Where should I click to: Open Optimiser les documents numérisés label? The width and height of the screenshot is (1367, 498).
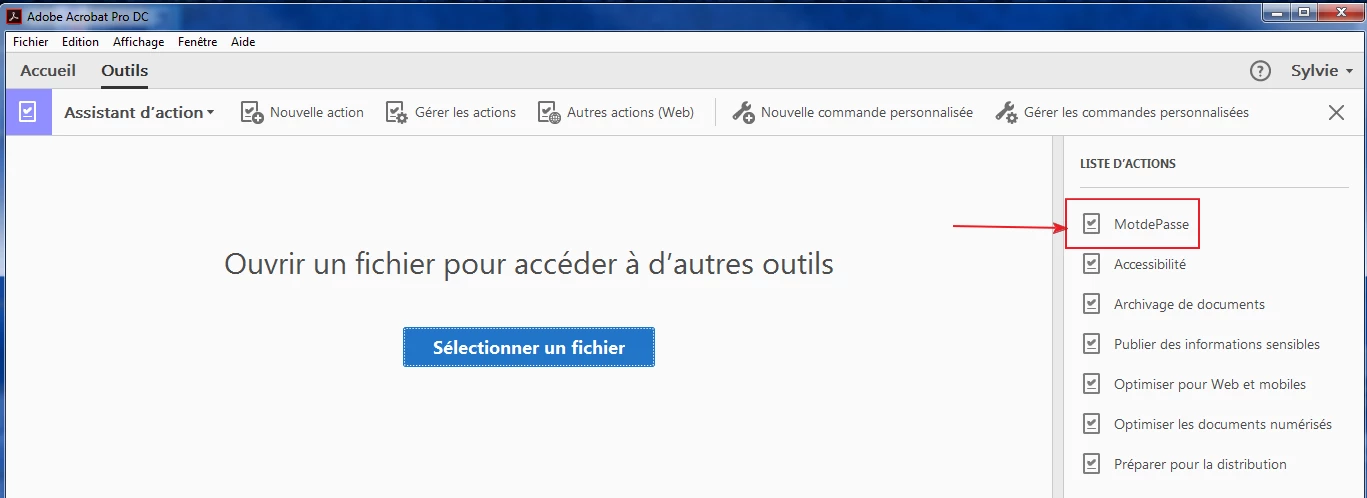(x=1223, y=424)
